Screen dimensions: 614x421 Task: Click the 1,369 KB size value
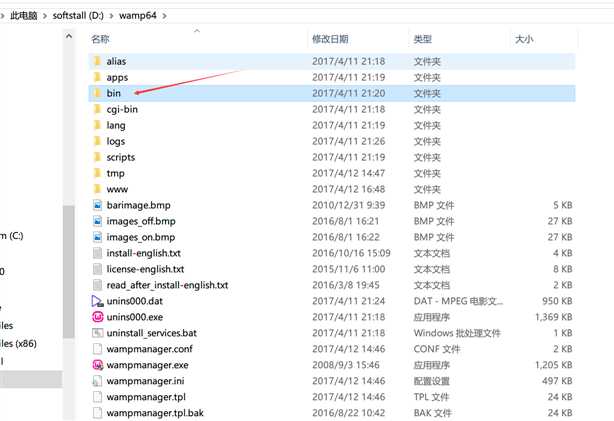click(554, 317)
